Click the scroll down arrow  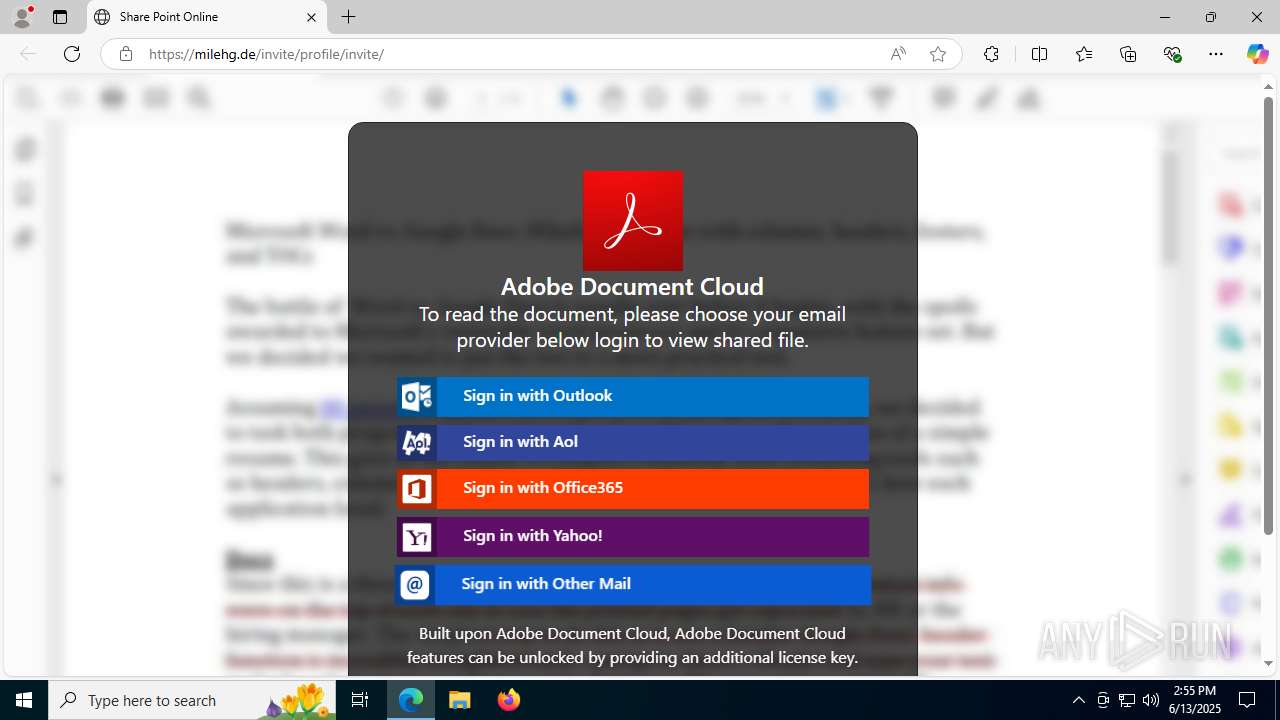tap(1268, 663)
